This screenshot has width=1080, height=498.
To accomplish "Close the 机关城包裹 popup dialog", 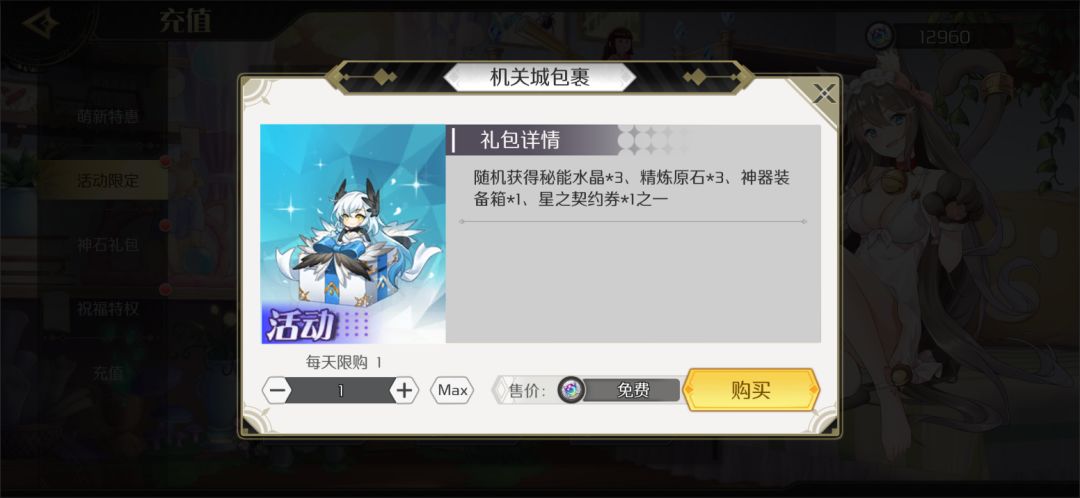I will [x=824, y=92].
